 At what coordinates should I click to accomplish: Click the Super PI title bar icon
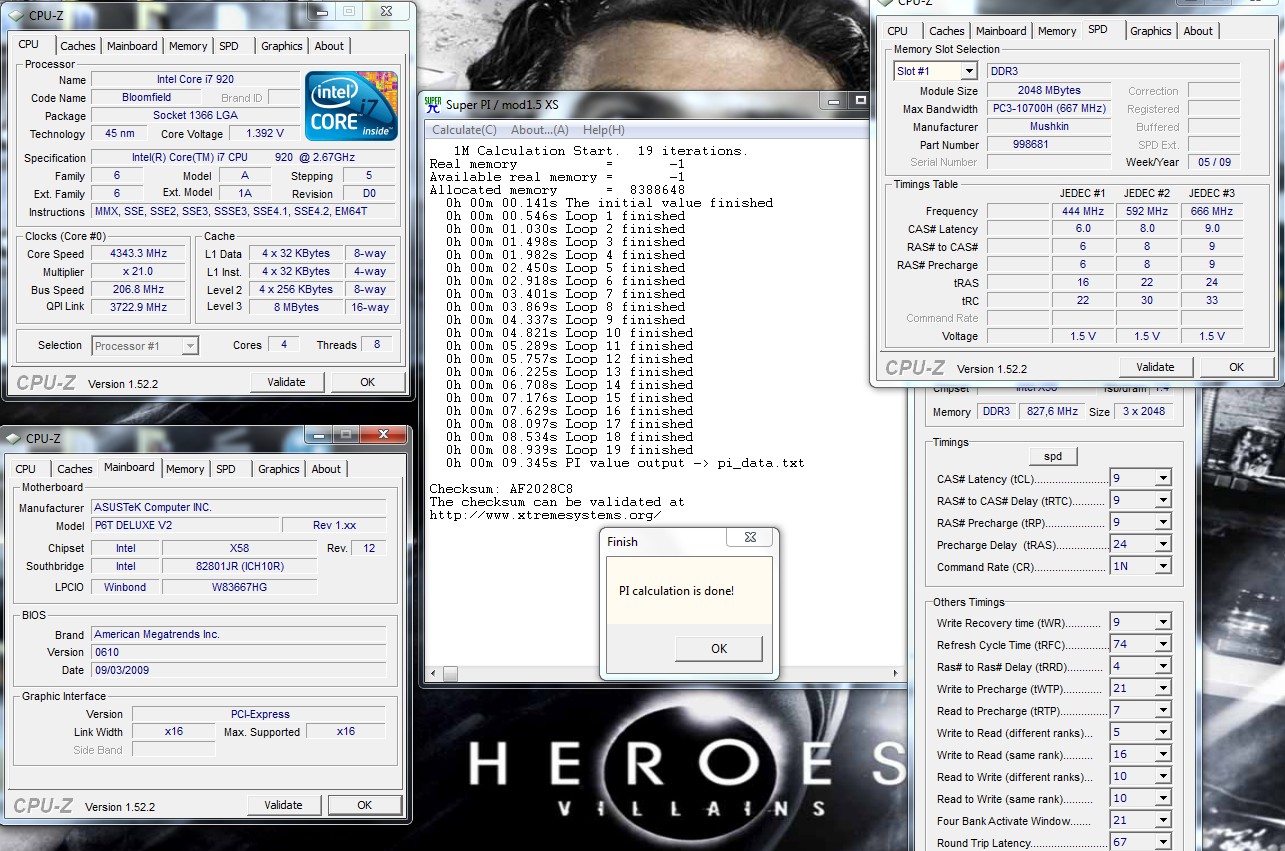click(x=433, y=104)
